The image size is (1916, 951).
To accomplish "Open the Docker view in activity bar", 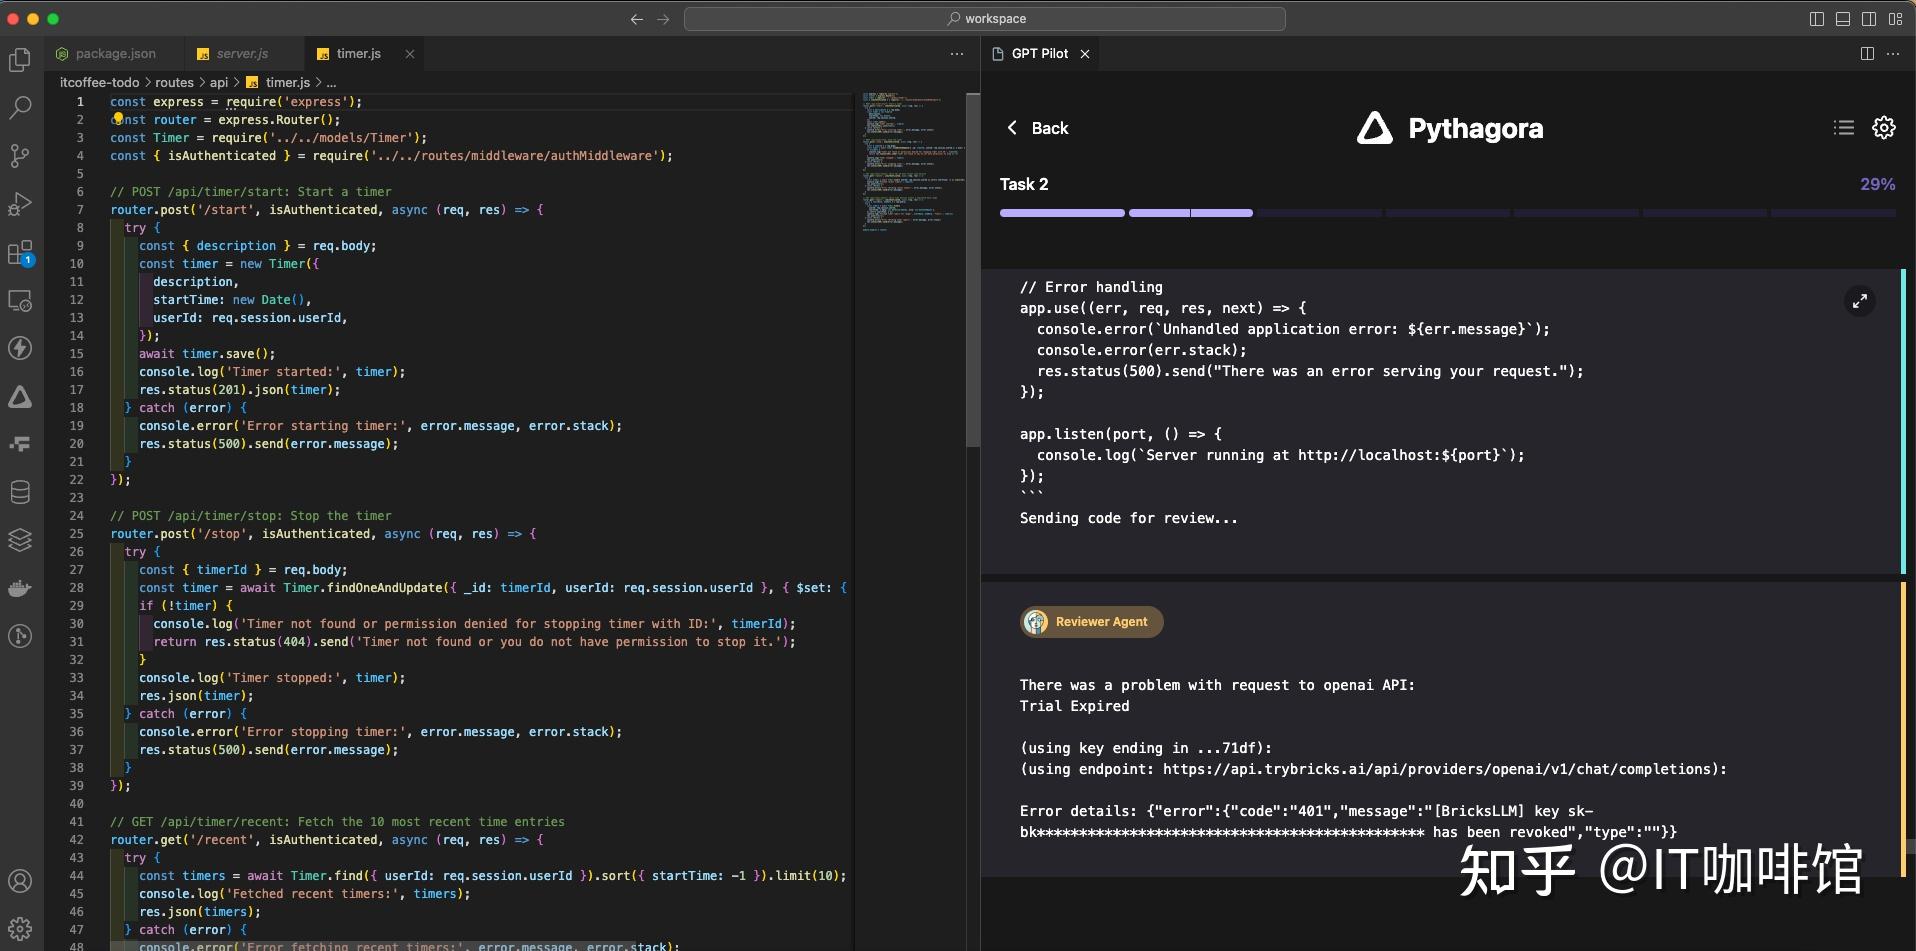I will coord(20,588).
